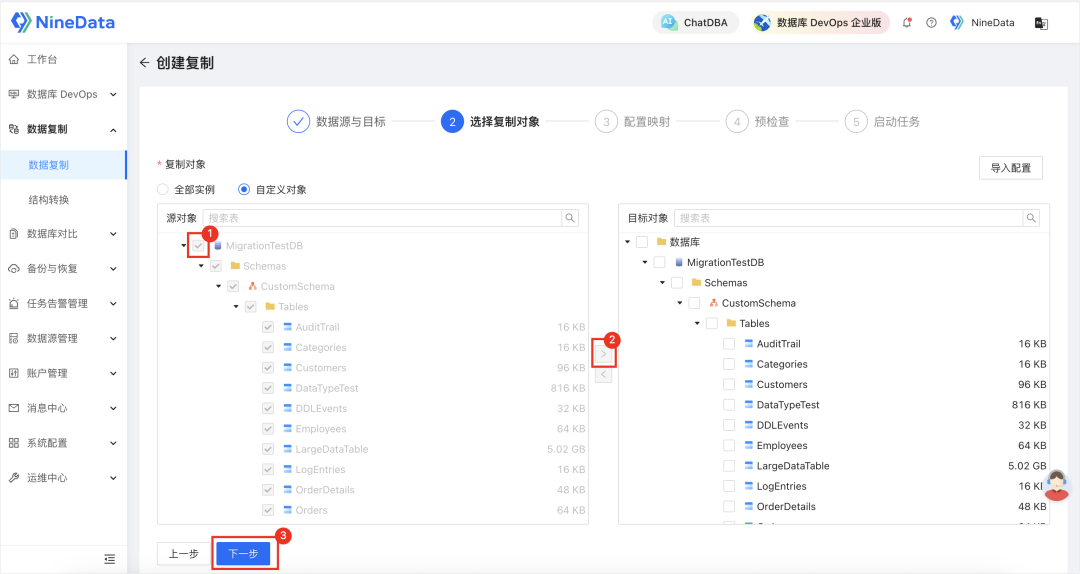Click the language switch icon
The width and height of the screenshot is (1080, 574).
tap(1040, 23)
